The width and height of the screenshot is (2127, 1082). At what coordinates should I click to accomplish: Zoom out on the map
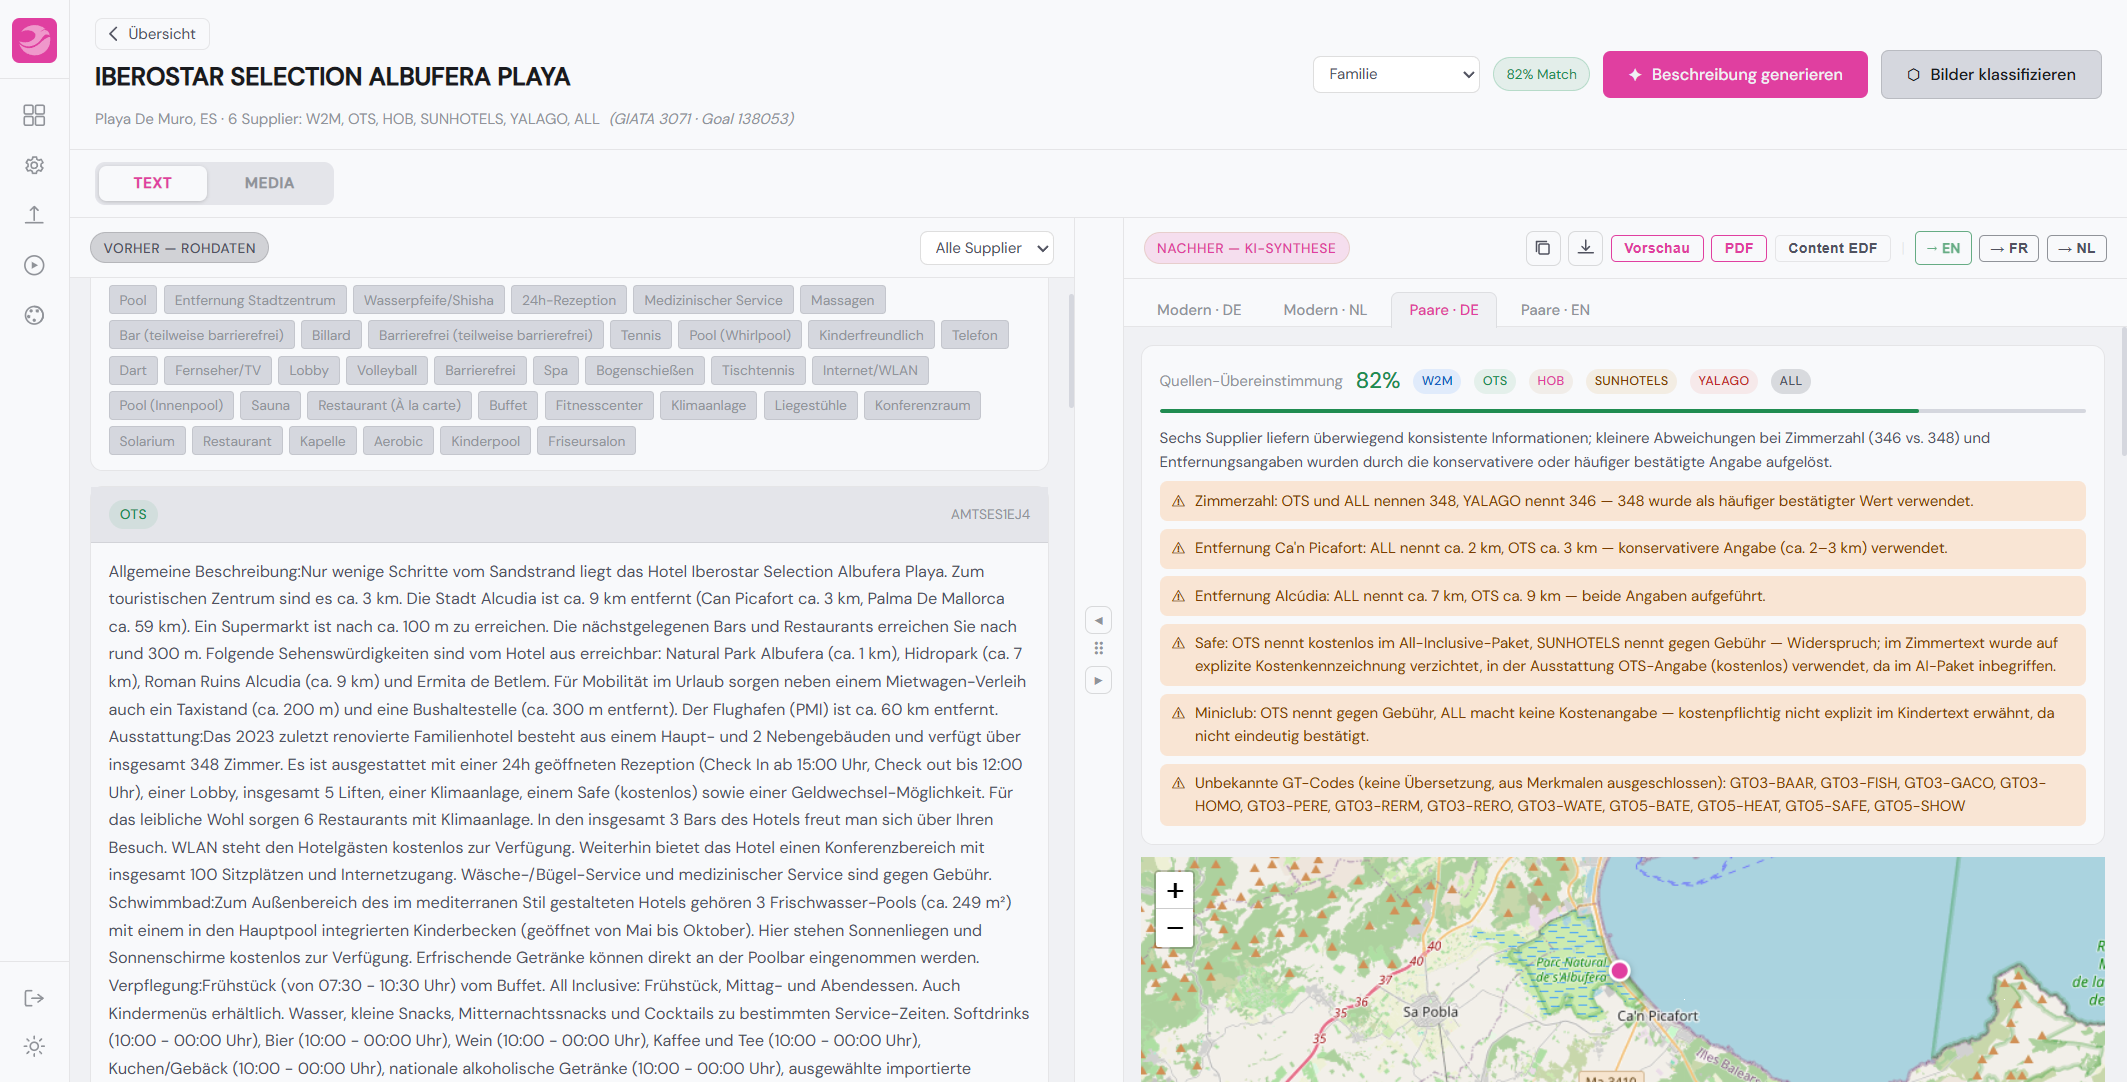coord(1175,928)
